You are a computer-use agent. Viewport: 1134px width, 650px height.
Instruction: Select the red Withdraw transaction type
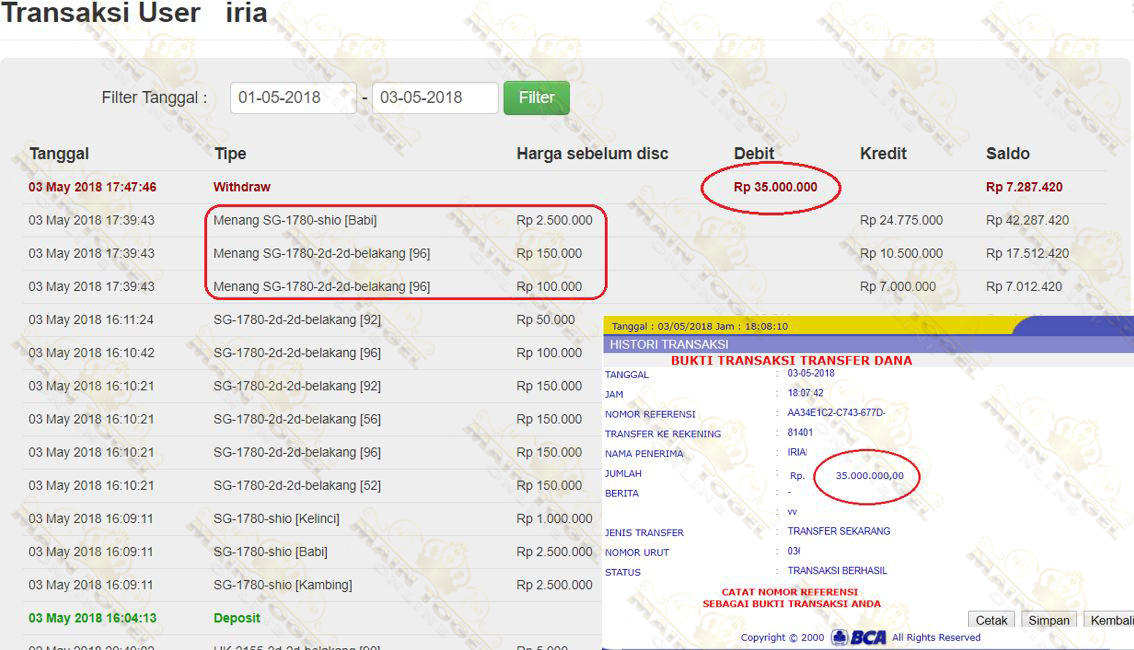(x=242, y=187)
